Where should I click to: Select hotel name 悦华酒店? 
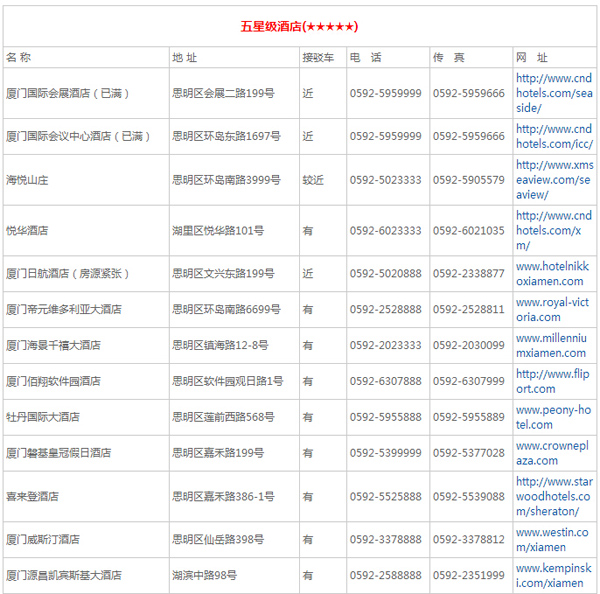(27, 230)
